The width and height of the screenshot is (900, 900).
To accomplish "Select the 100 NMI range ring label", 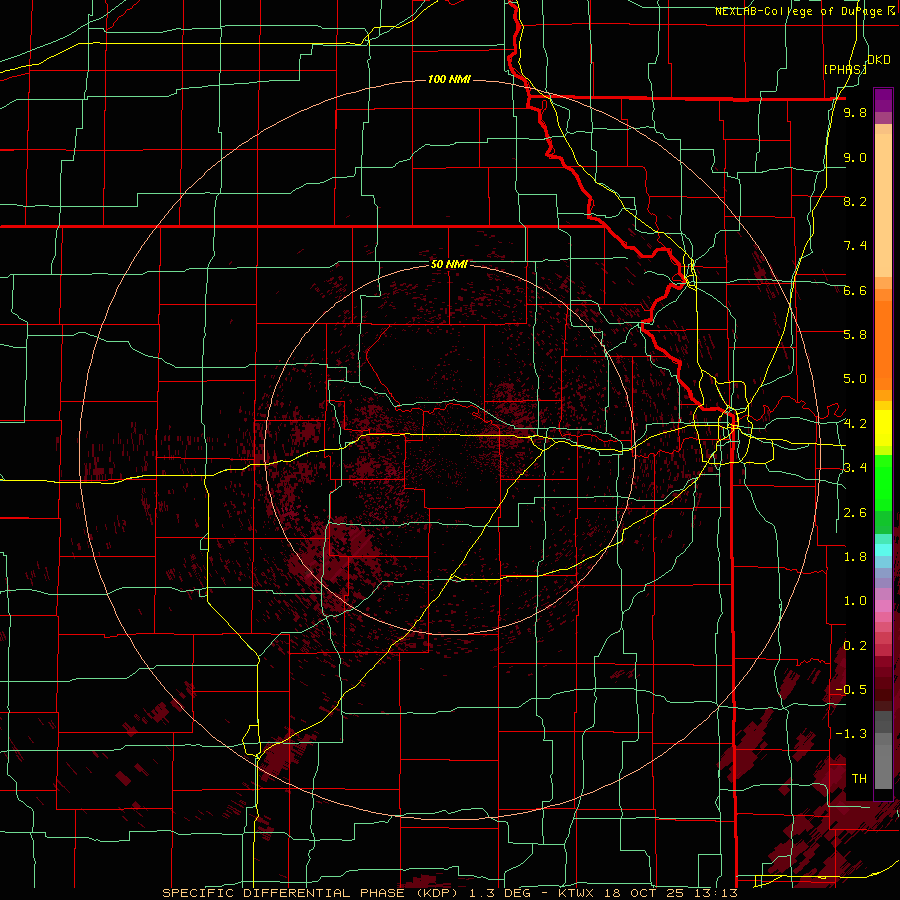I will [449, 79].
